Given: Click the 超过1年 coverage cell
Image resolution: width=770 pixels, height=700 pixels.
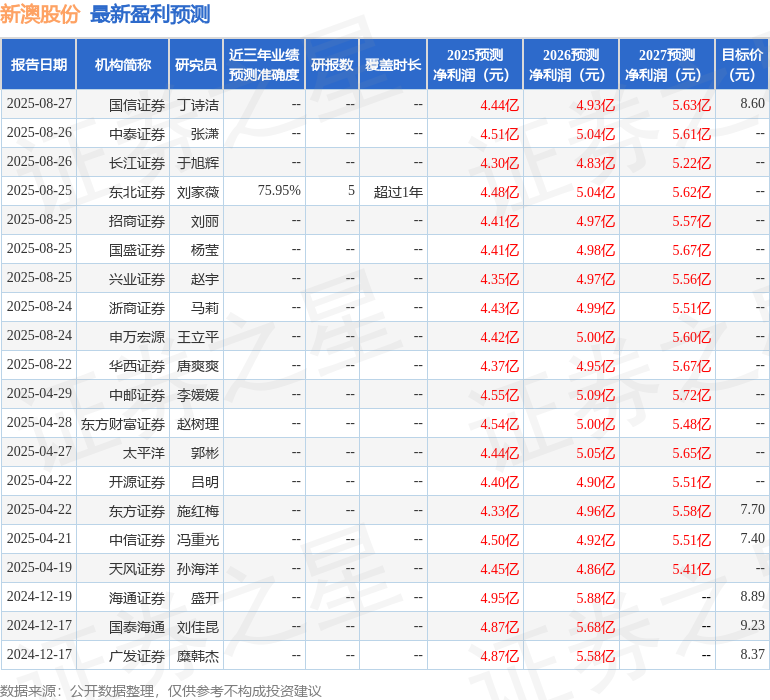Looking at the screenshot, I should coord(398,192).
